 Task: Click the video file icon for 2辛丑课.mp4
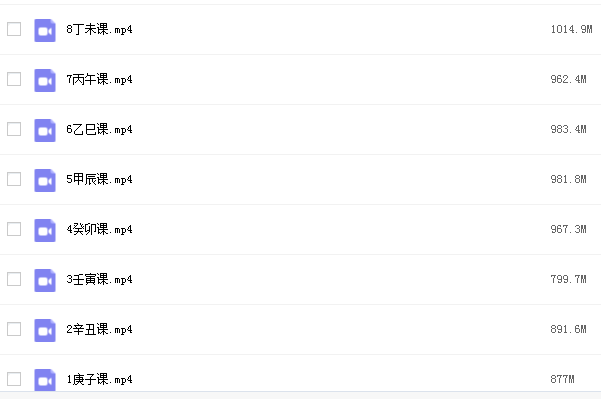[x=45, y=330]
